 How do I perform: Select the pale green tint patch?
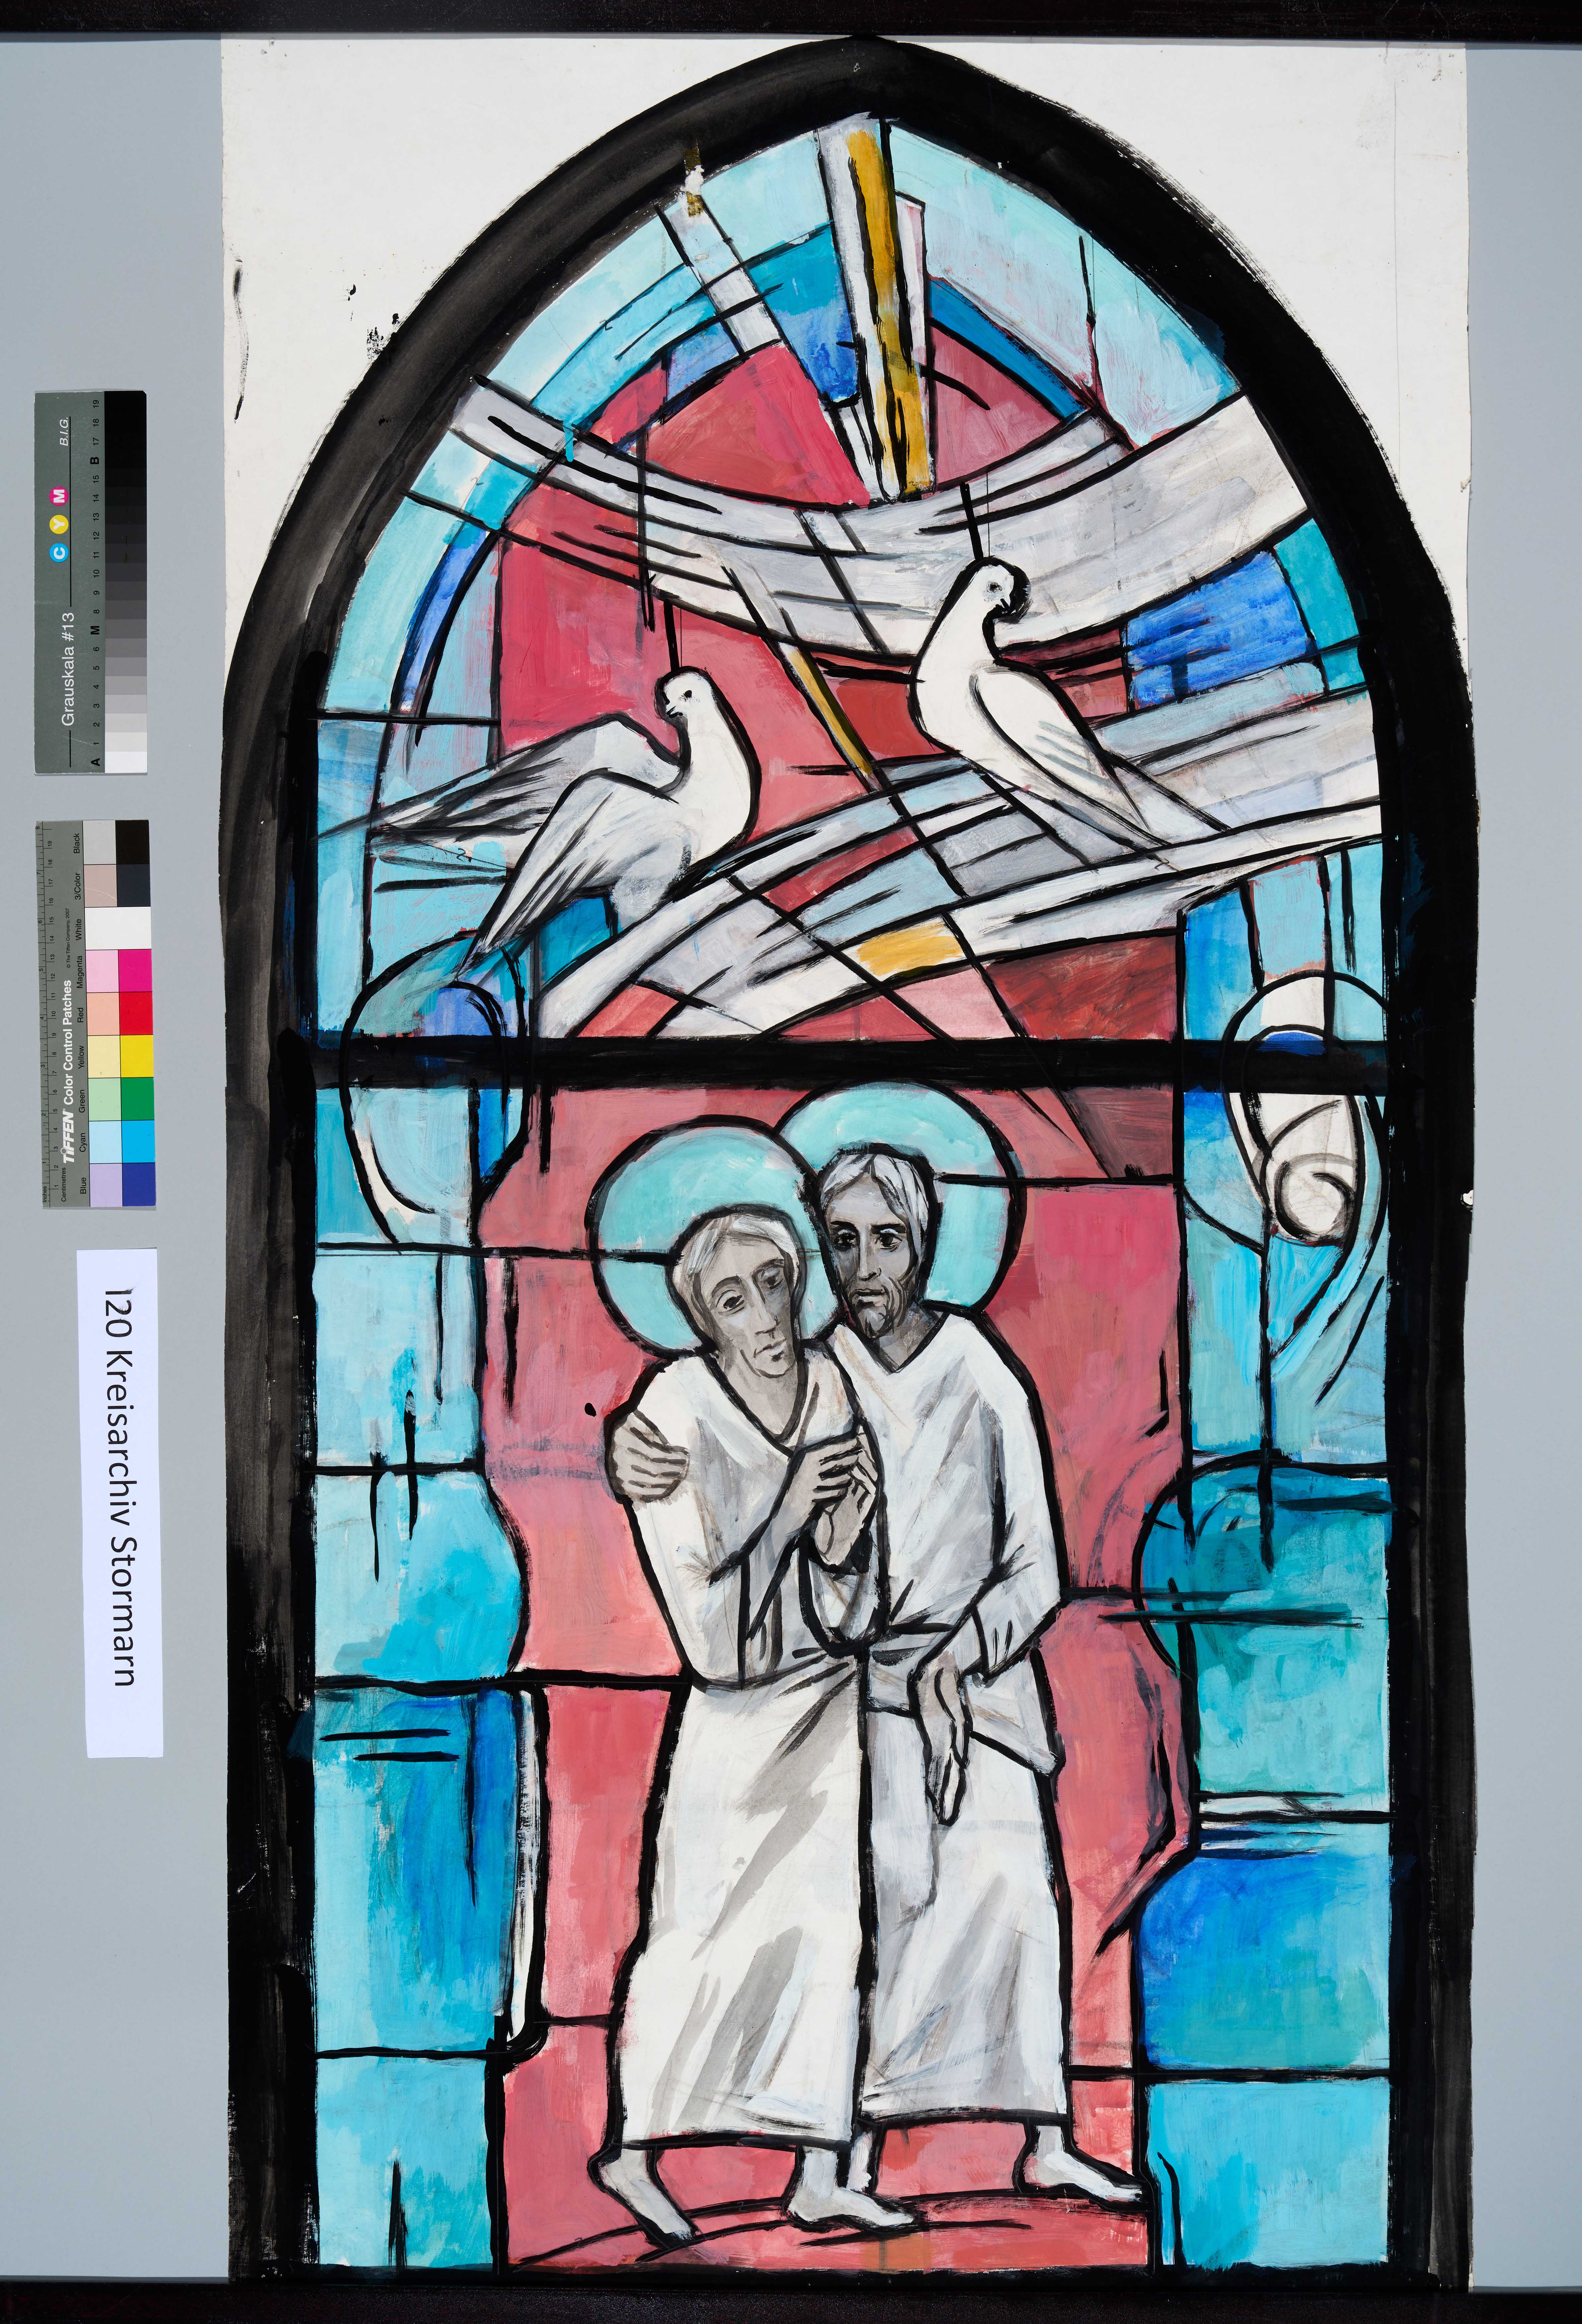pos(105,1099)
